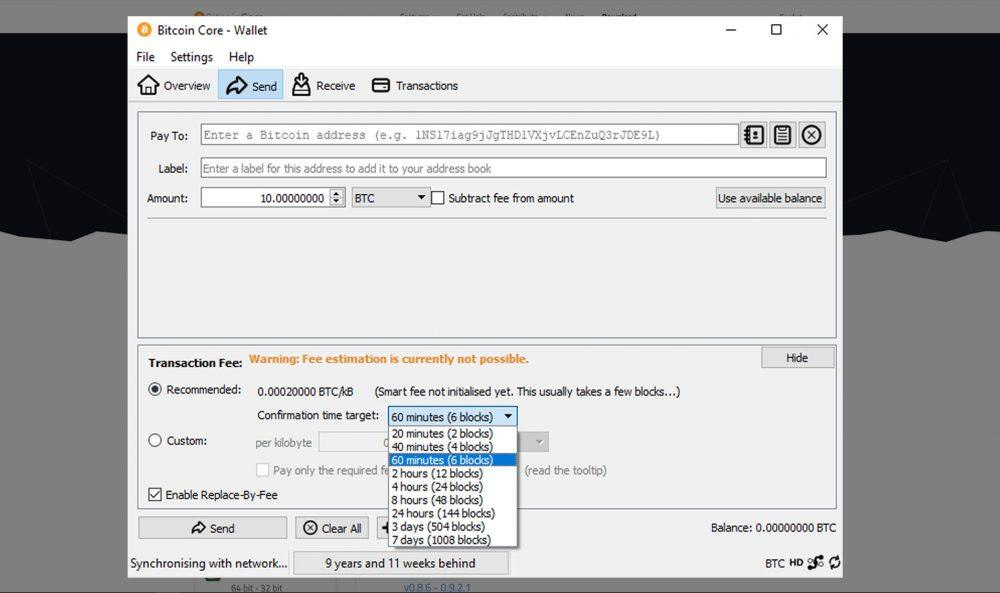Click the per kilobyte custom fee field

tap(354, 442)
